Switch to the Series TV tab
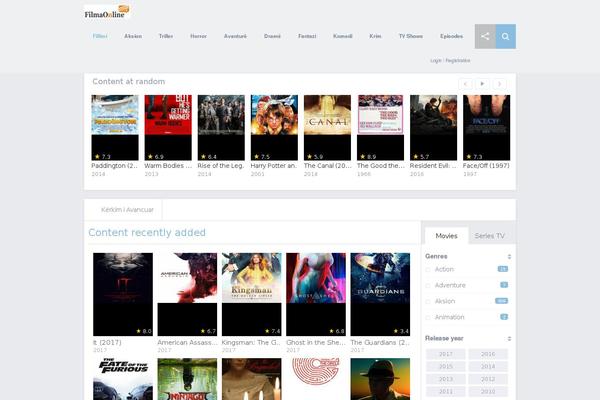The height and width of the screenshot is (400, 600). [x=489, y=236]
